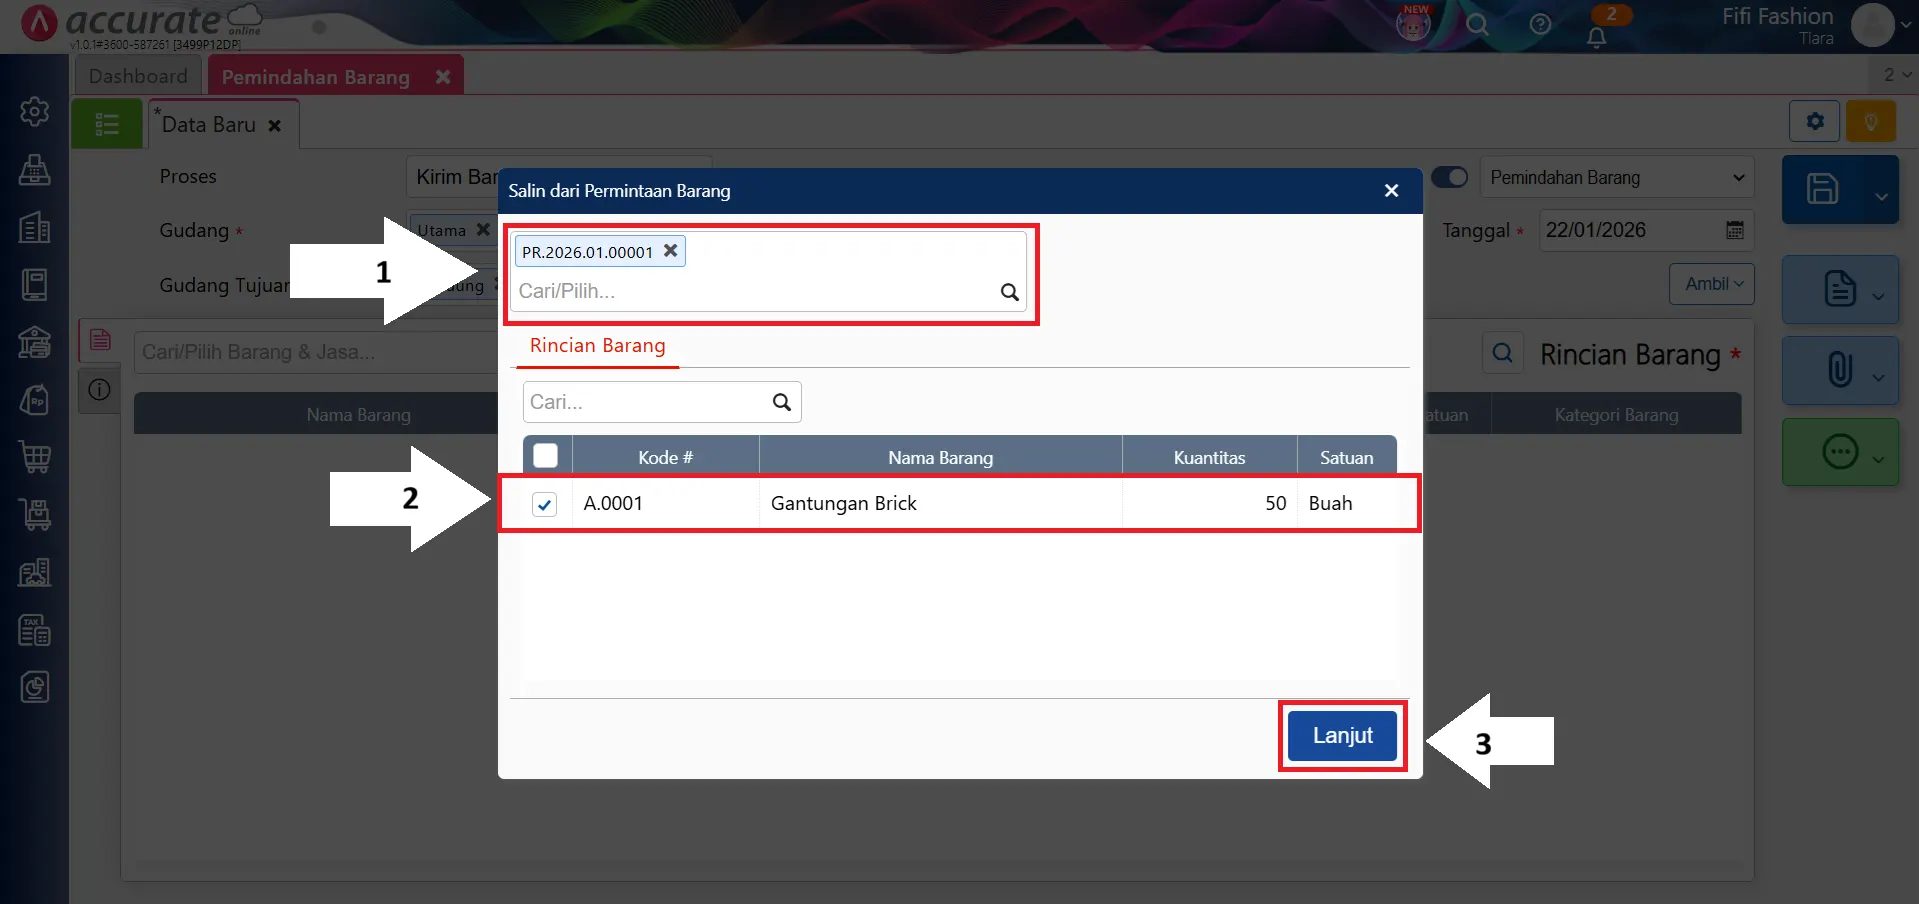Image resolution: width=1919 pixels, height=904 pixels.
Task: Open the Ambil dropdown button
Action: [x=1711, y=284]
